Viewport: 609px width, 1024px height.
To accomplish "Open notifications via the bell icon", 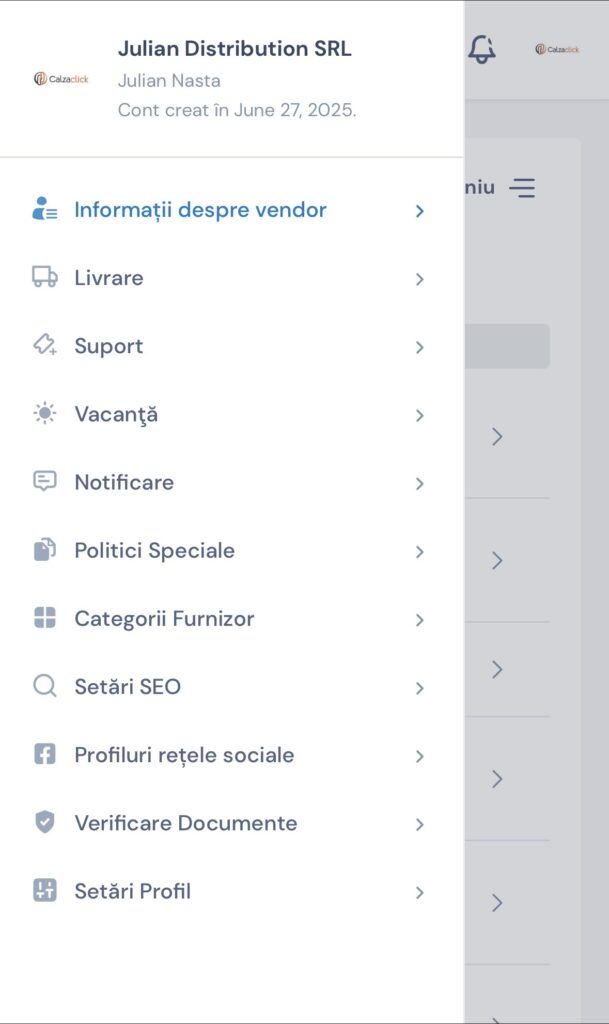I will coord(482,49).
